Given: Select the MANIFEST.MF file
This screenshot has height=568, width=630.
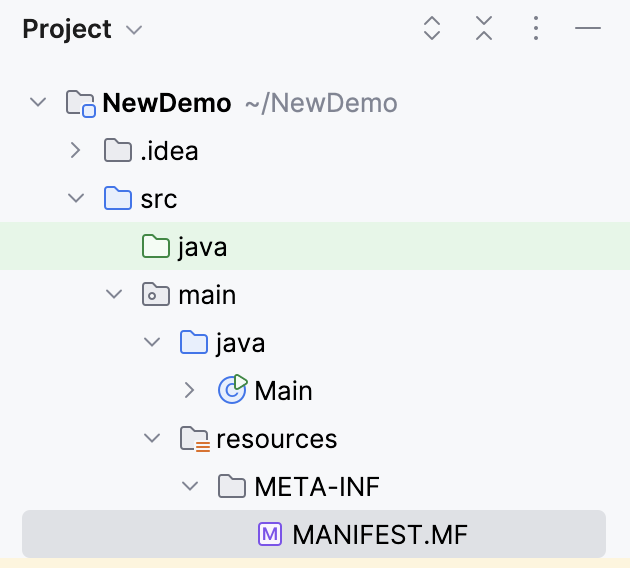Looking at the screenshot, I should (379, 535).
